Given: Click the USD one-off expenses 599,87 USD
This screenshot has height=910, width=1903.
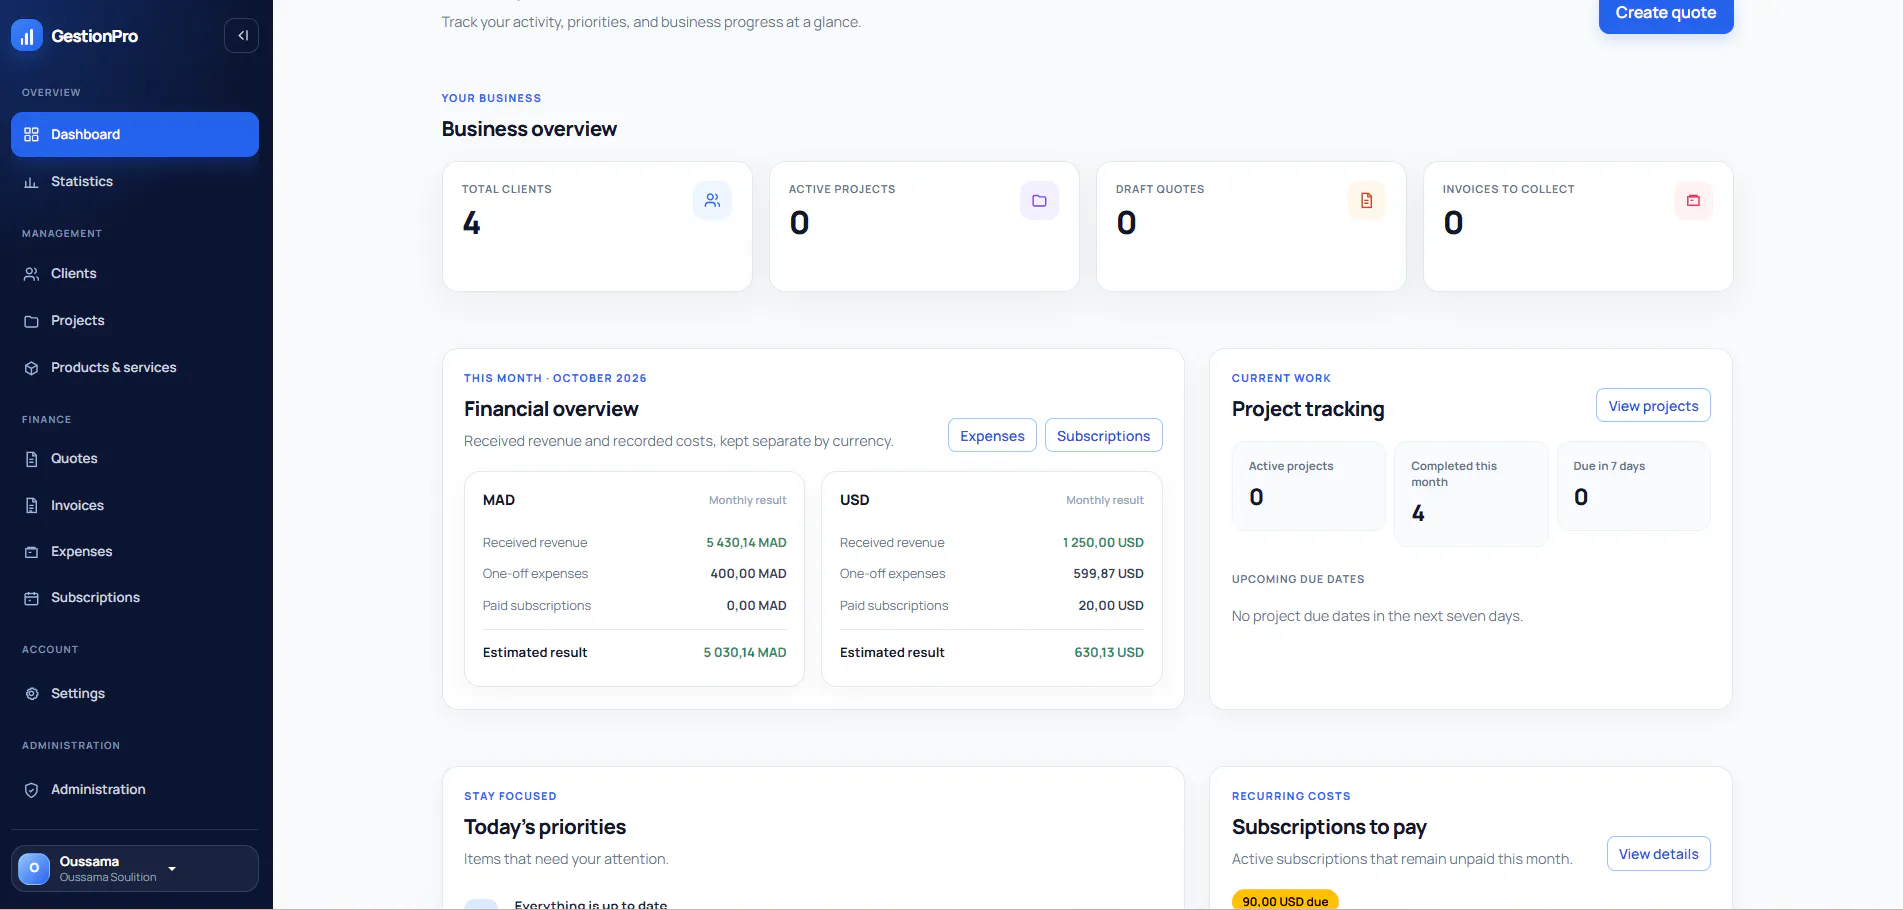Looking at the screenshot, I should tap(1108, 574).
